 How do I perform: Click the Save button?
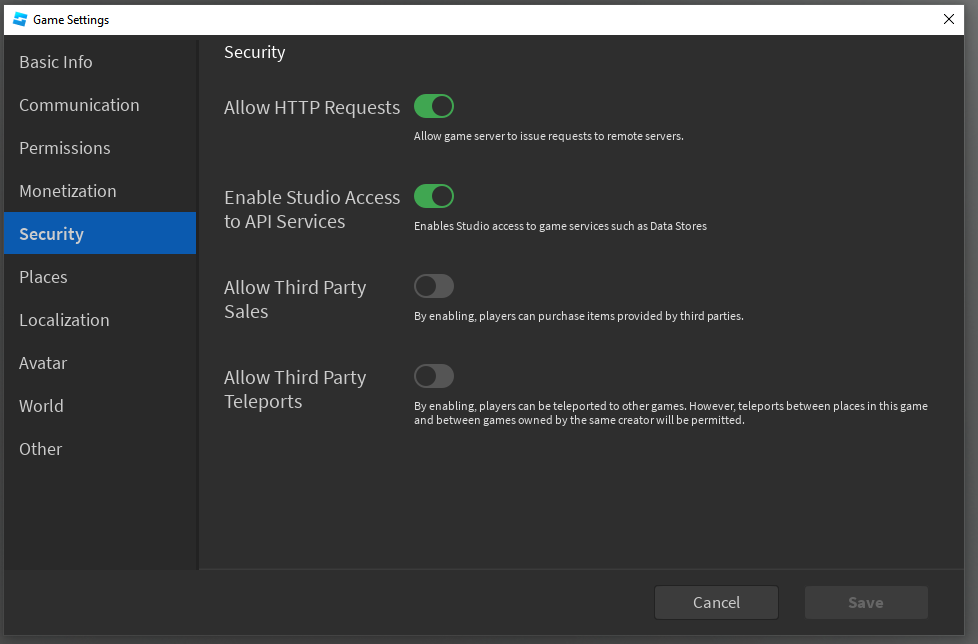(x=866, y=602)
